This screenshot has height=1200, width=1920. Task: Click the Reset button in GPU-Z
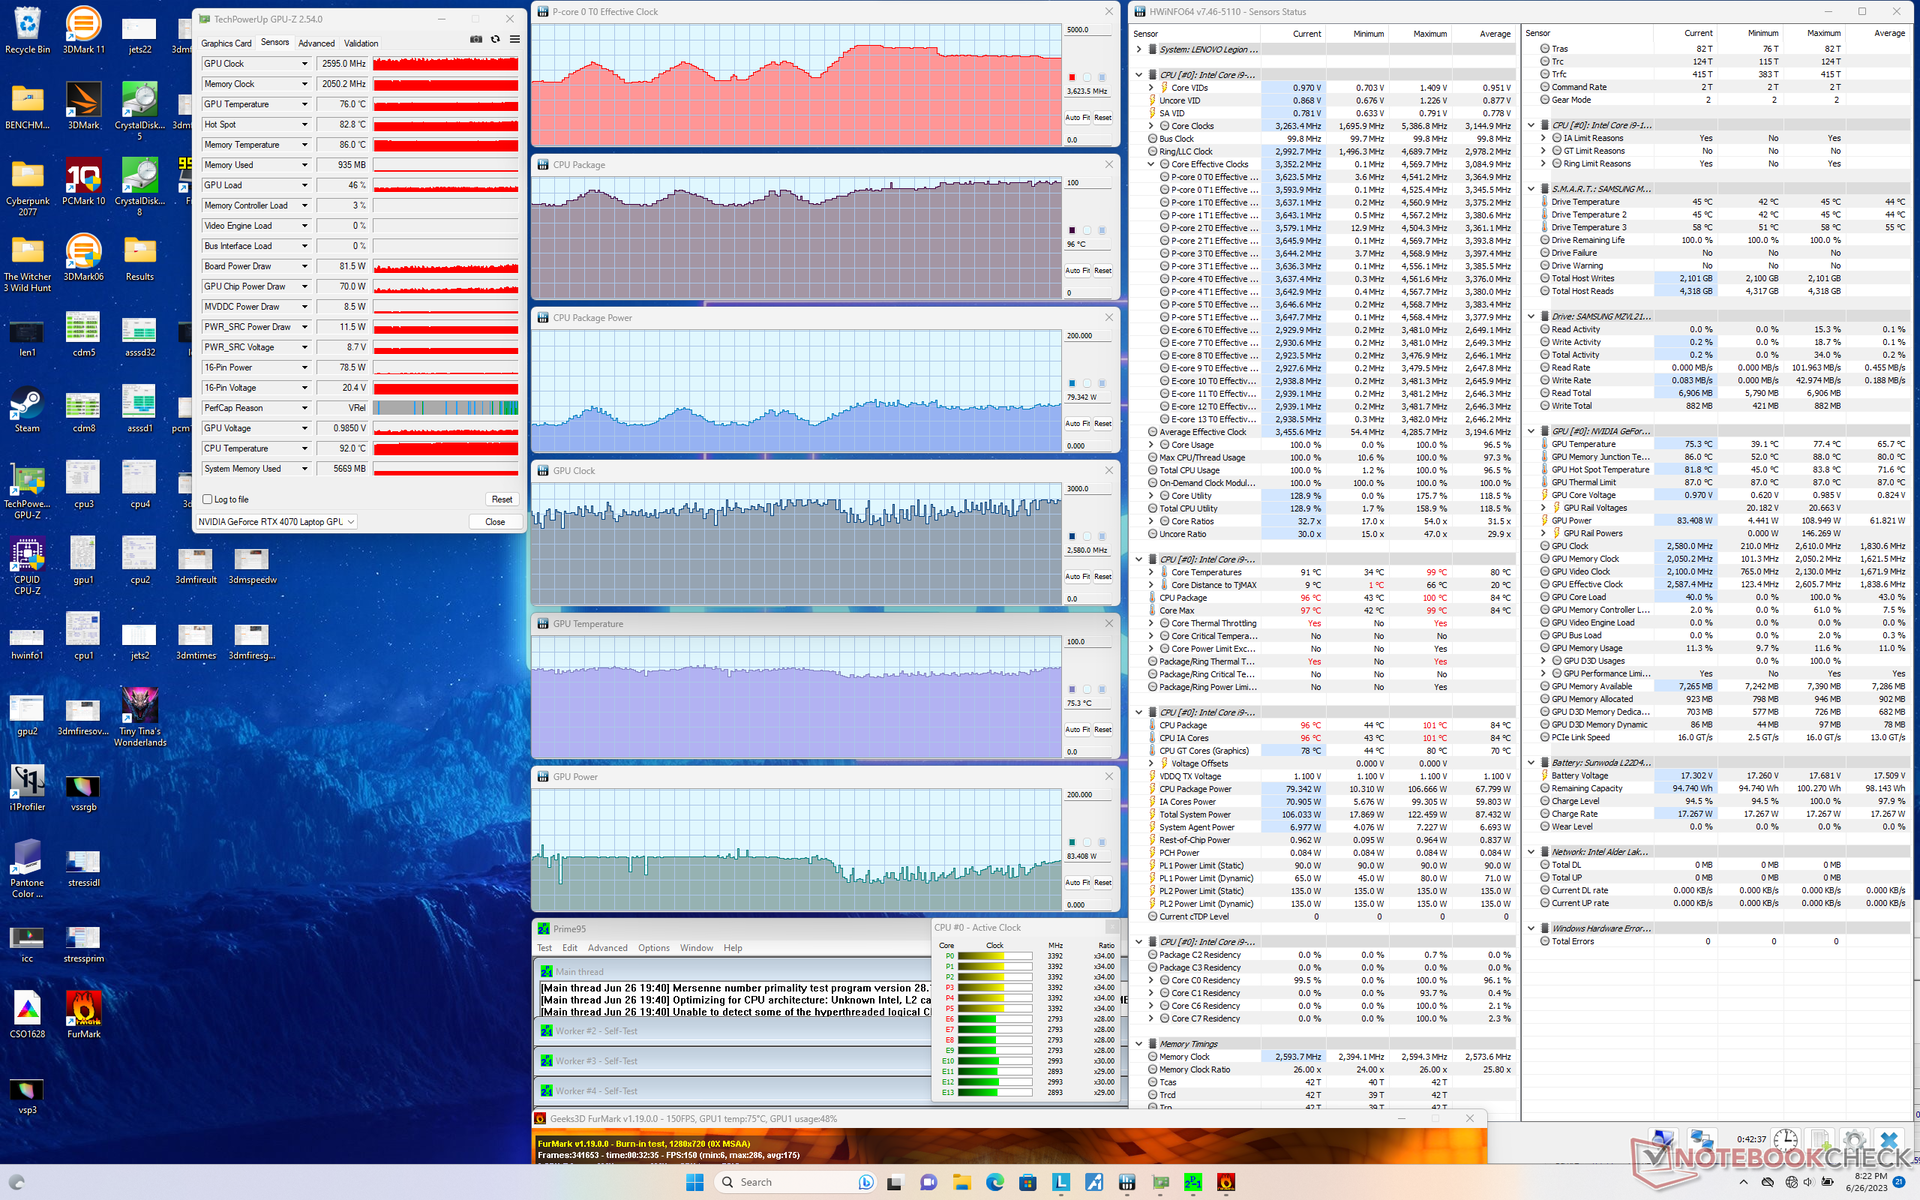(x=501, y=499)
